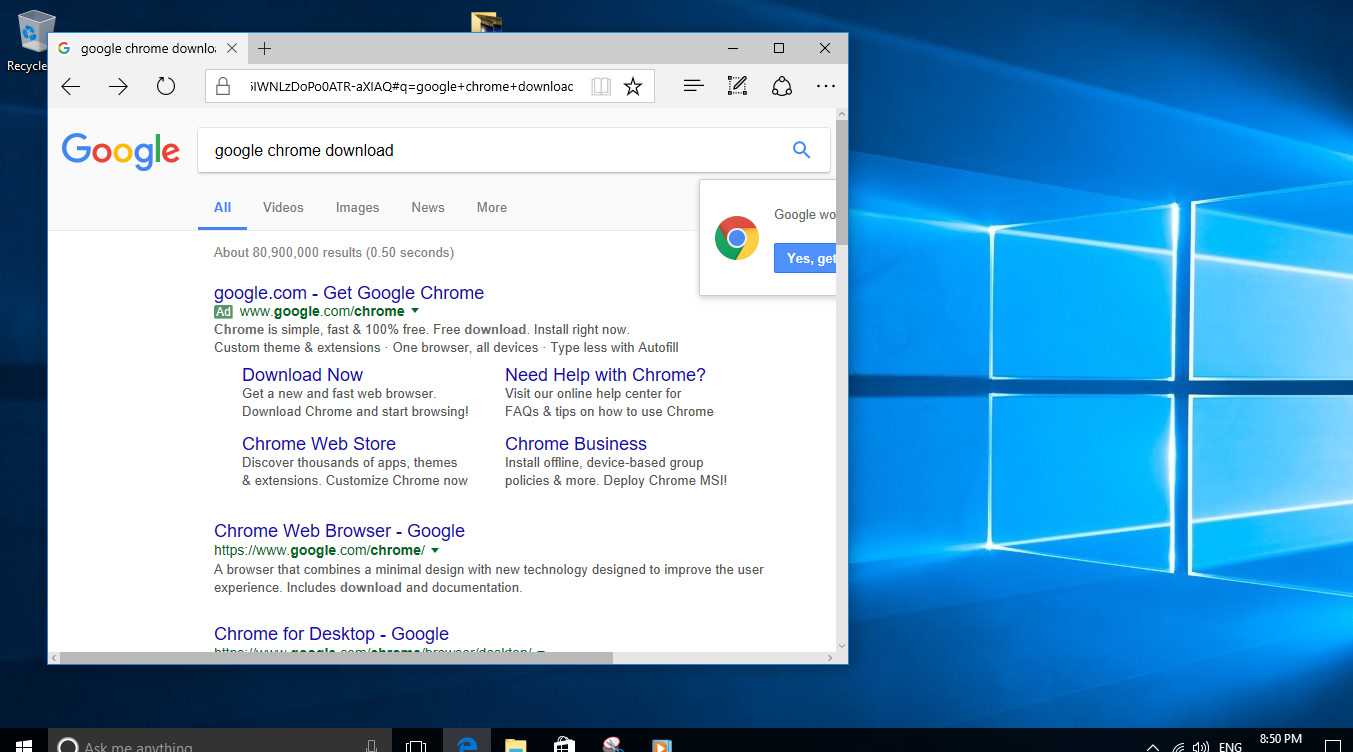
Task: Click the Cortana microphone icon
Action: (x=372, y=746)
